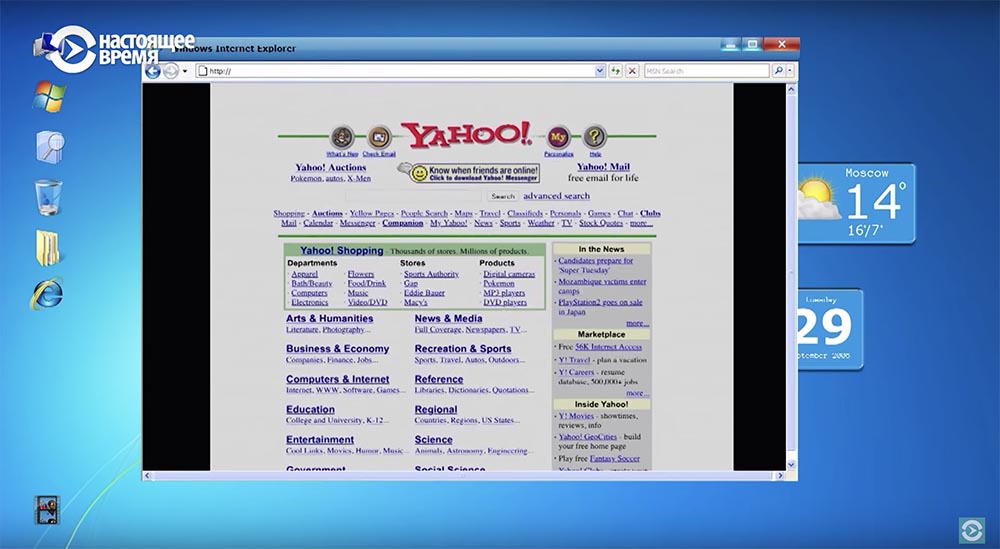Open the Entertainment category link
This screenshot has height=549, width=1000.
tap(320, 439)
